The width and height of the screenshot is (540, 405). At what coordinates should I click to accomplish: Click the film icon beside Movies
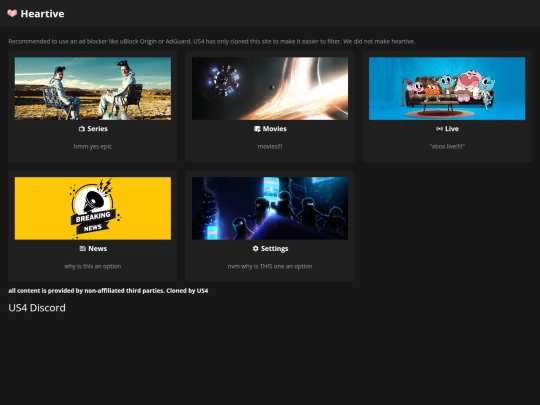257,129
